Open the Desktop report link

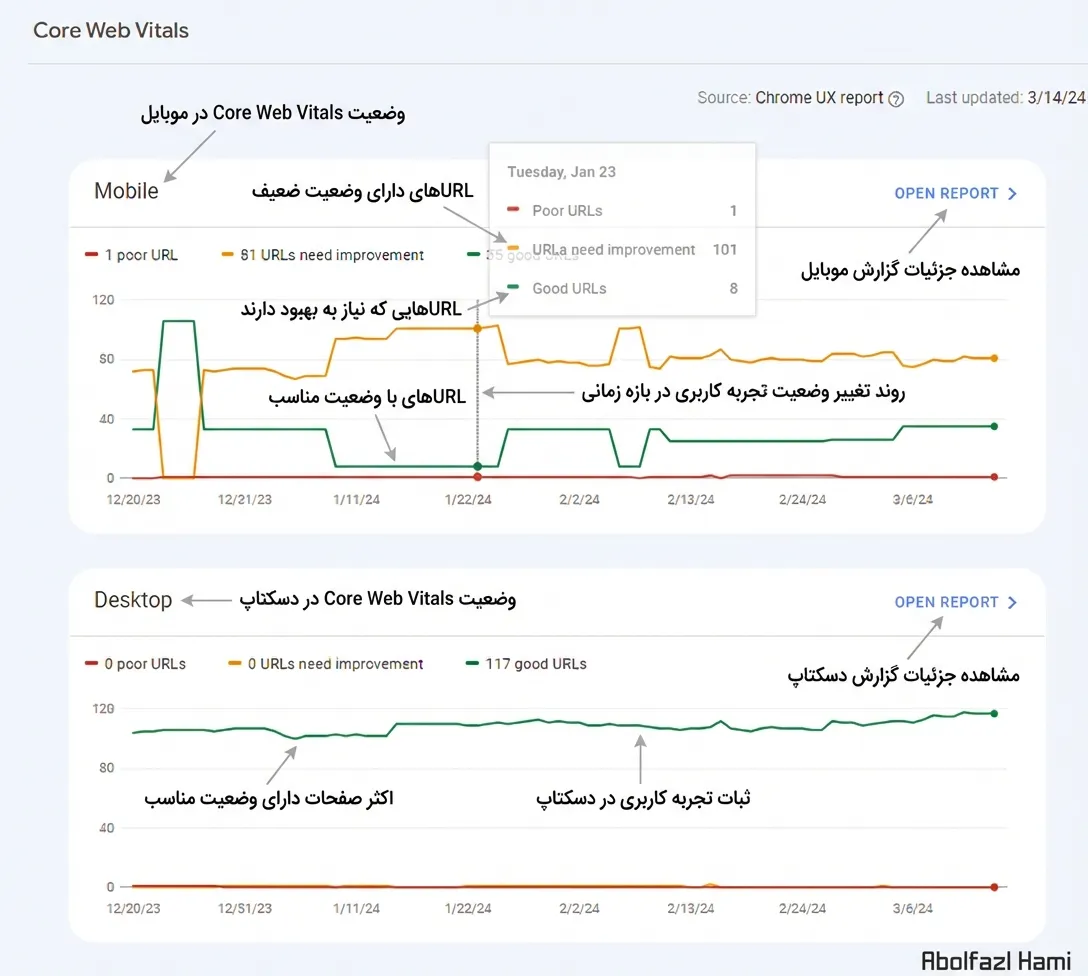(946, 602)
